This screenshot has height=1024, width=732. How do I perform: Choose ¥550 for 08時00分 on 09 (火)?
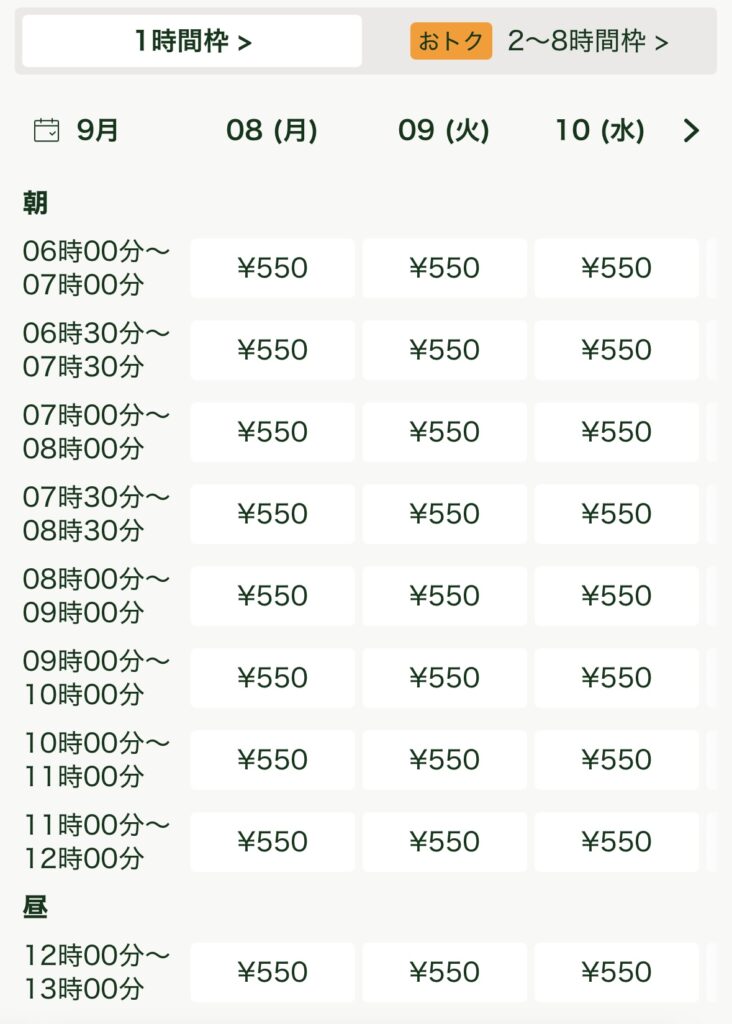click(x=444, y=596)
